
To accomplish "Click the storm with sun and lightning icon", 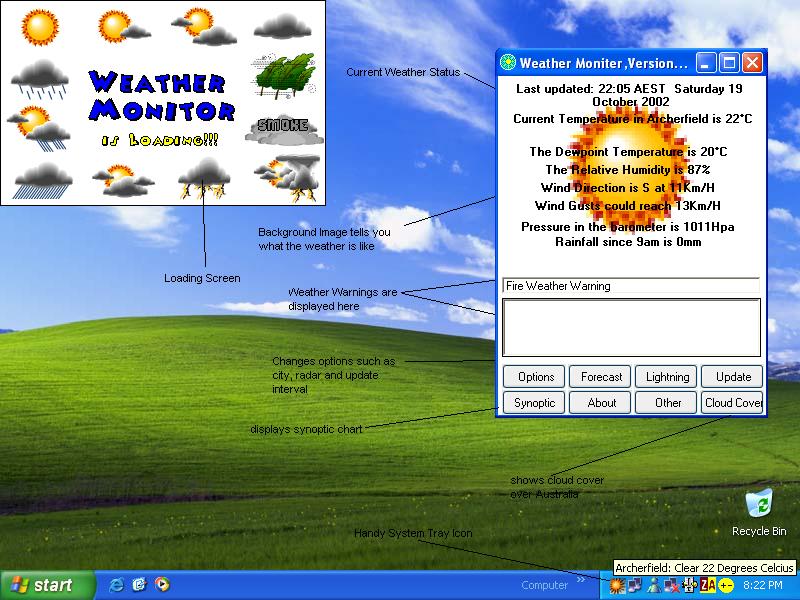I will [x=287, y=177].
